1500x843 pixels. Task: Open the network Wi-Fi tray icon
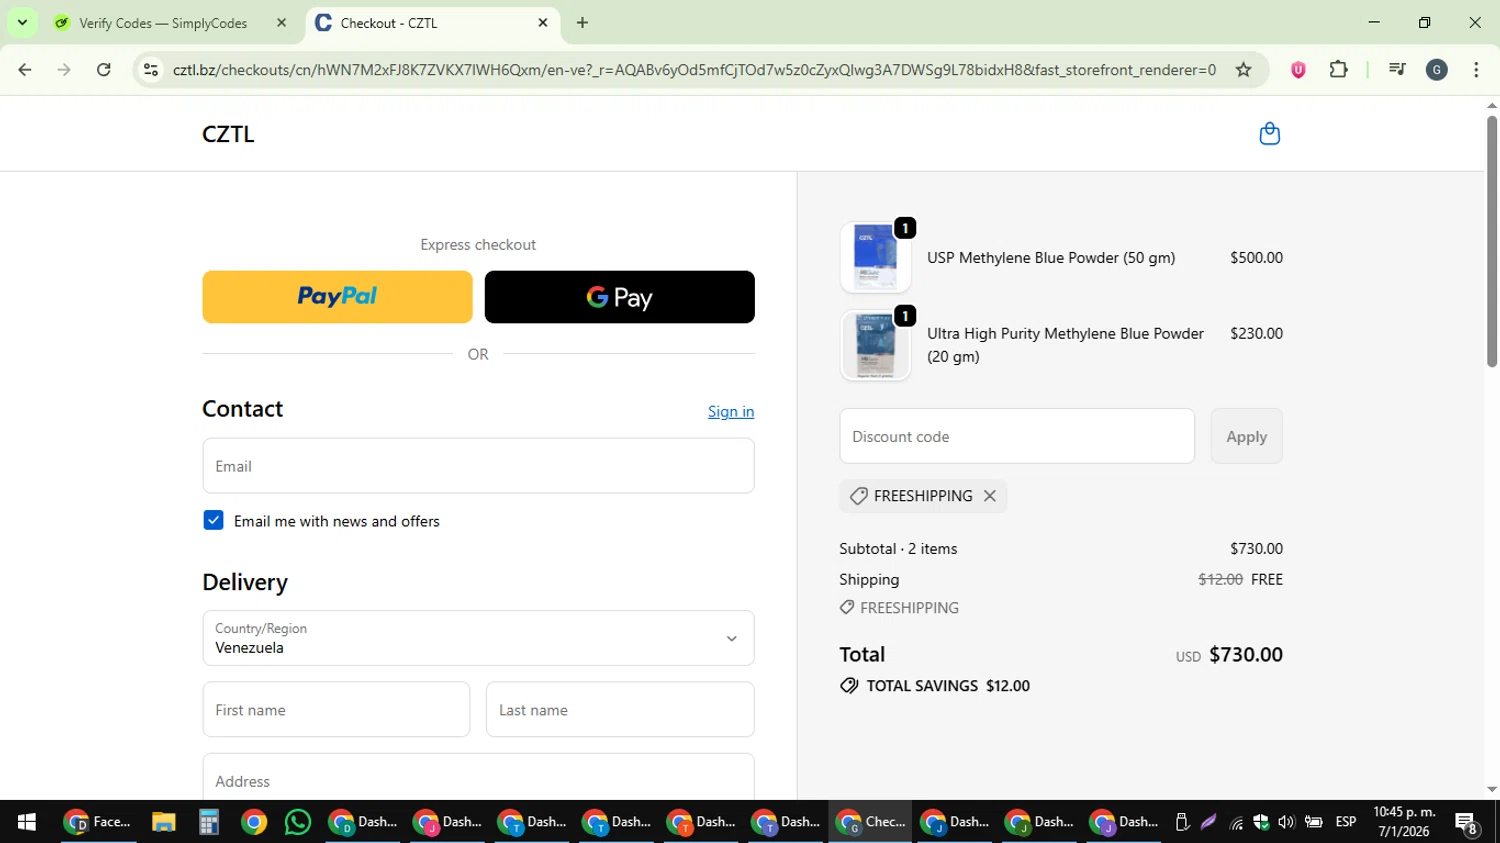tap(1237, 822)
